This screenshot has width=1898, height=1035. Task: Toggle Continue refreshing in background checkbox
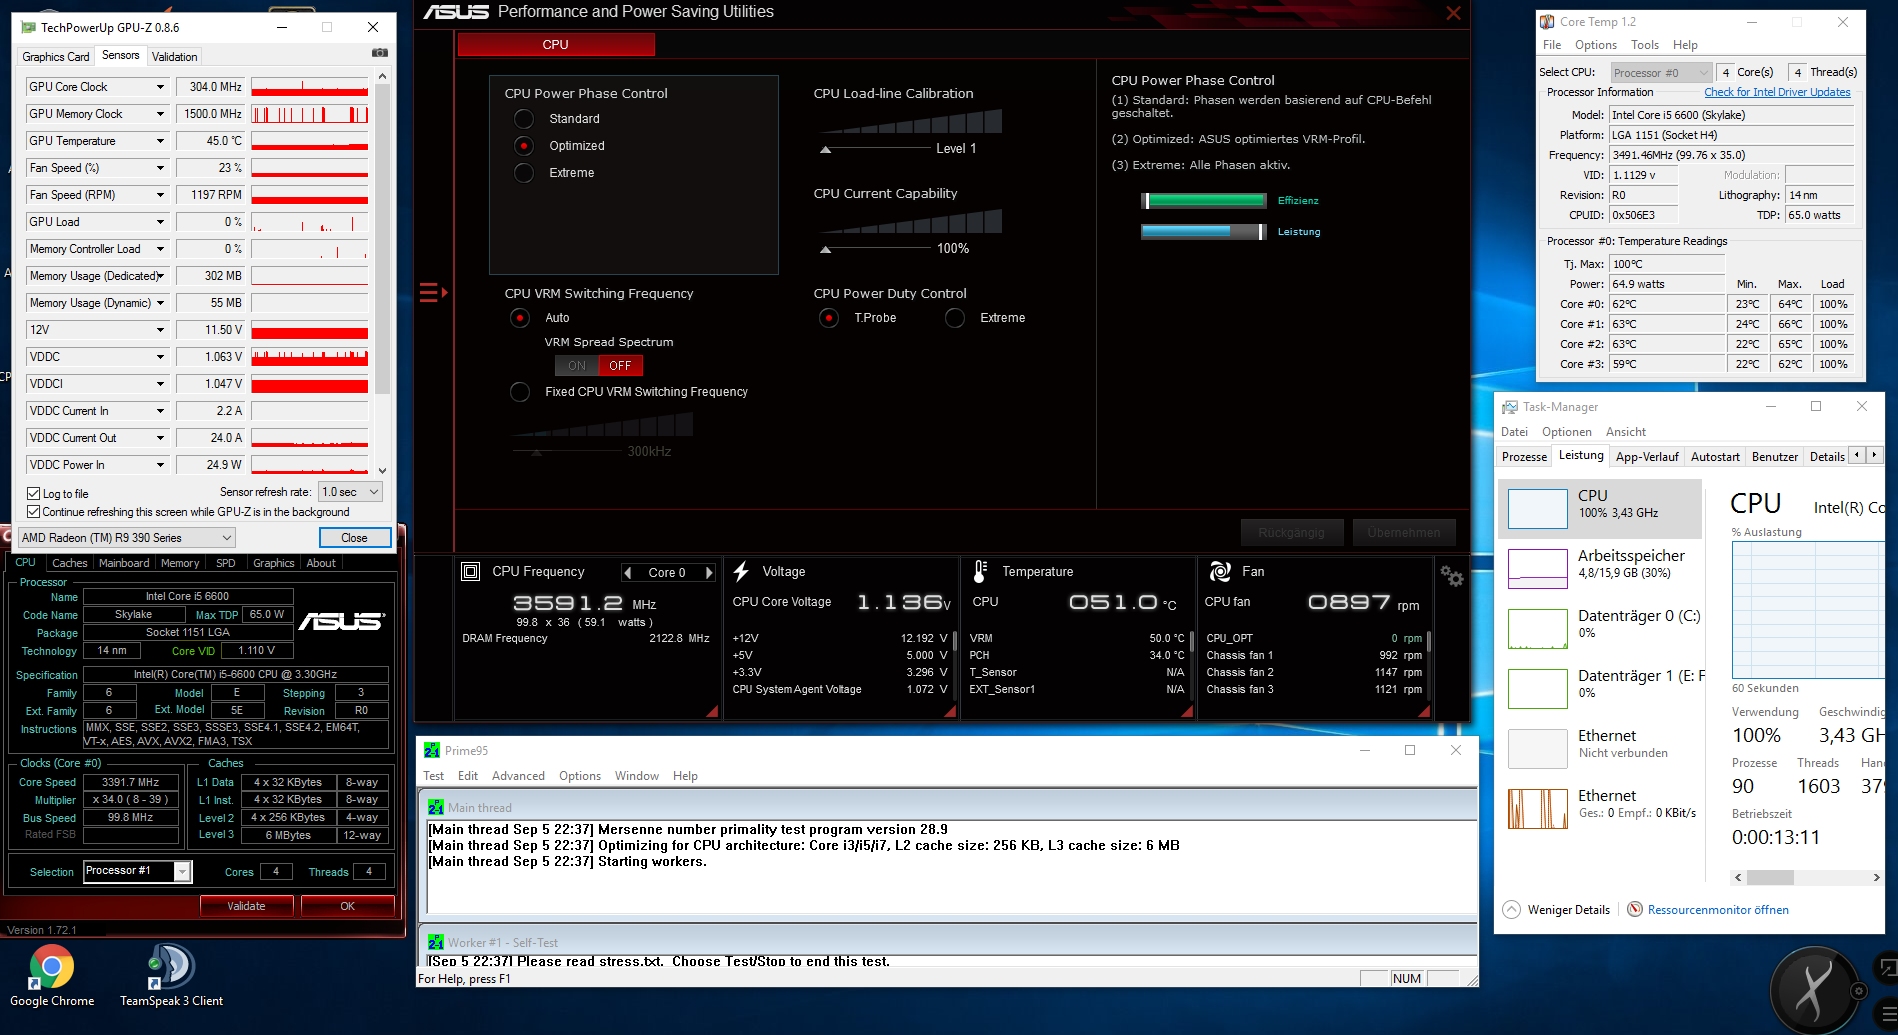(x=33, y=512)
